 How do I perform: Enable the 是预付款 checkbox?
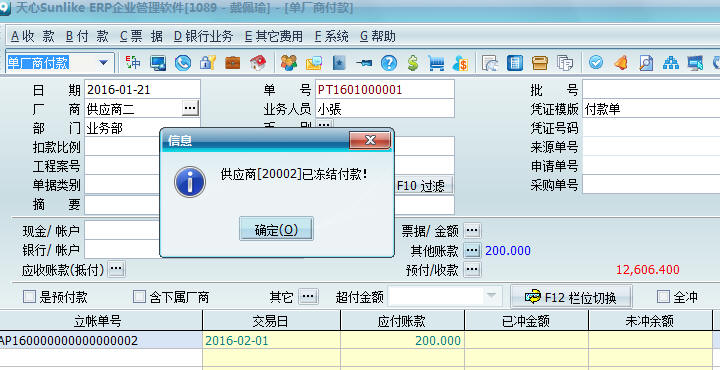pyautogui.click(x=29, y=297)
